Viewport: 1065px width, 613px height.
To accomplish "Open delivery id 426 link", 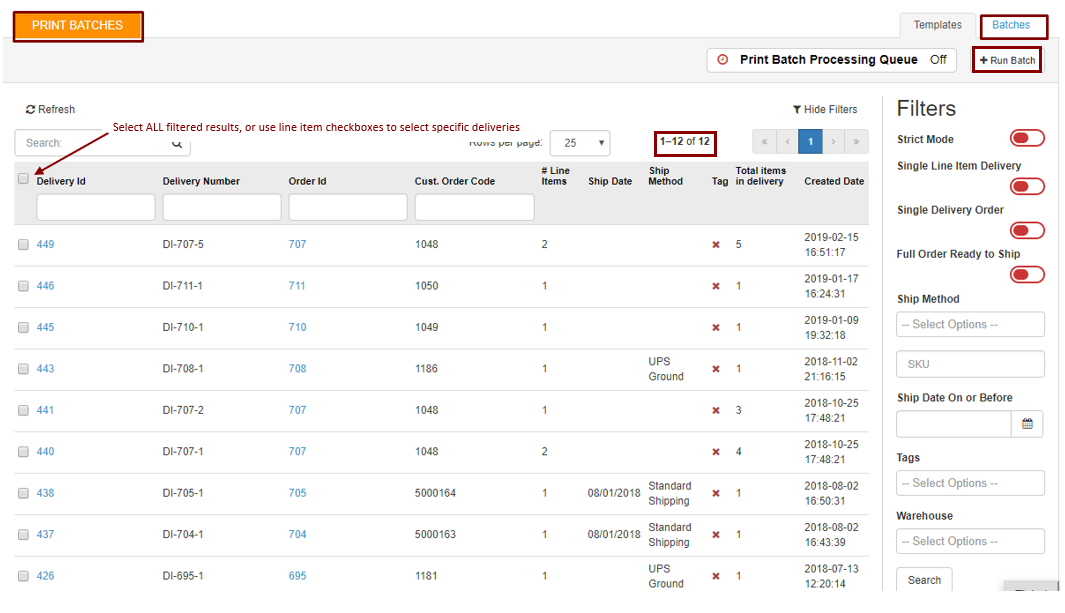I will point(46,576).
